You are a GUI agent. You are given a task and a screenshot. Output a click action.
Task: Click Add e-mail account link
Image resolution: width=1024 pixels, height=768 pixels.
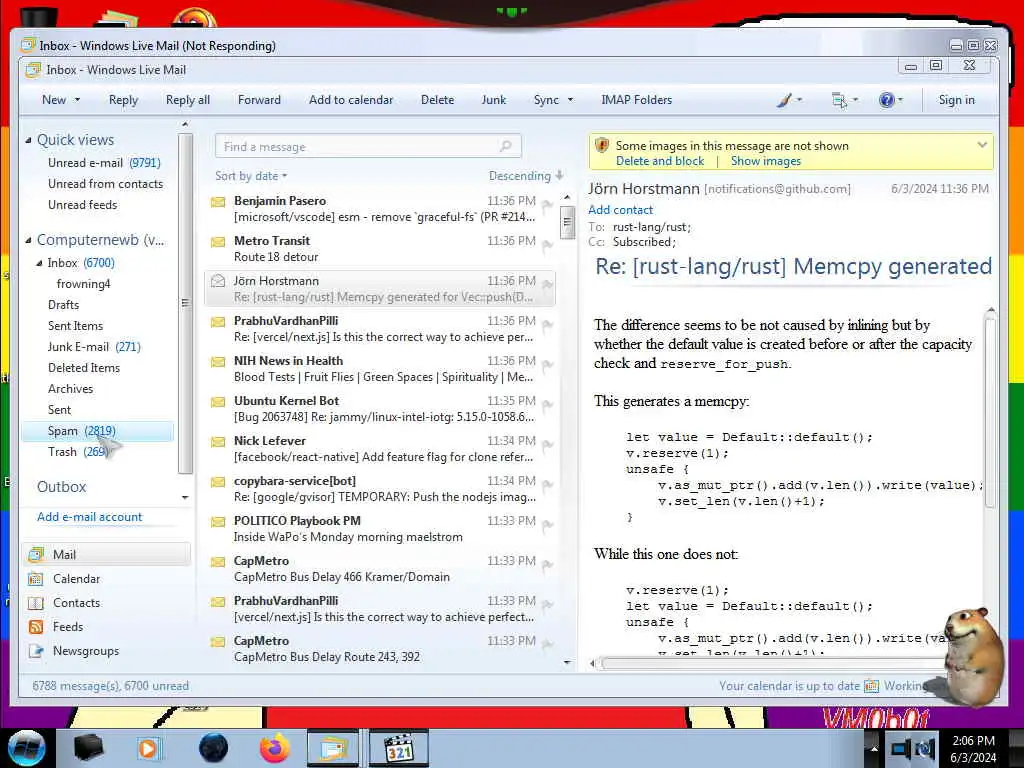click(x=89, y=517)
